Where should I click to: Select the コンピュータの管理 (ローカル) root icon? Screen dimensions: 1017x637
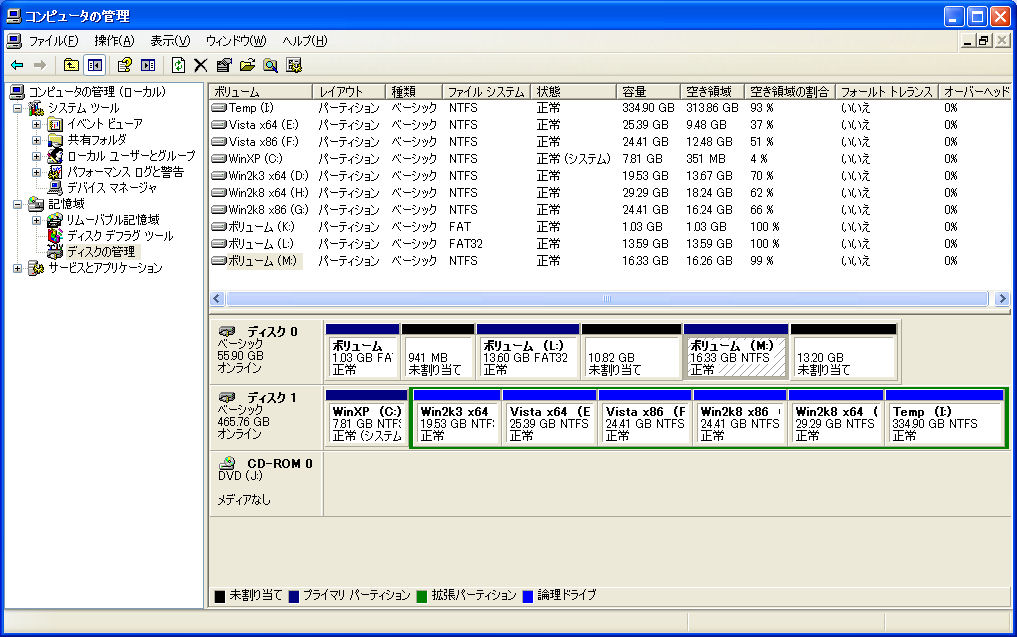18,92
